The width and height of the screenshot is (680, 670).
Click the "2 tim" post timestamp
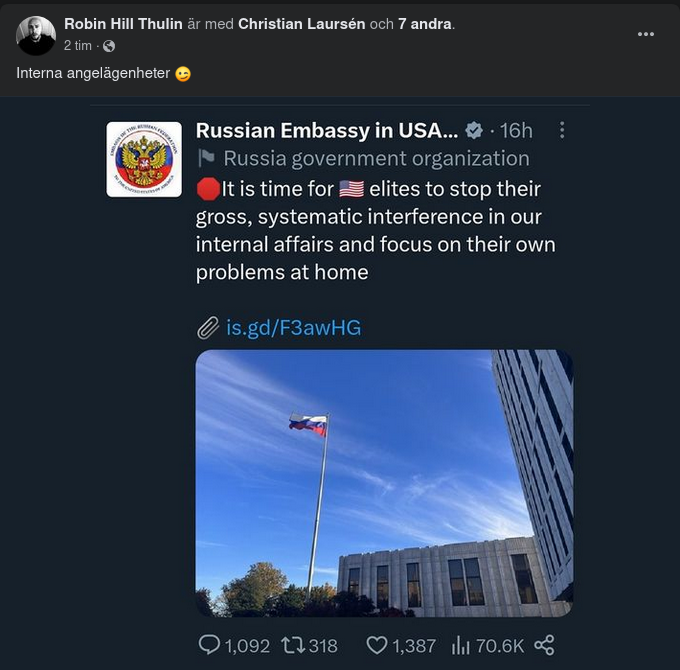[78, 46]
